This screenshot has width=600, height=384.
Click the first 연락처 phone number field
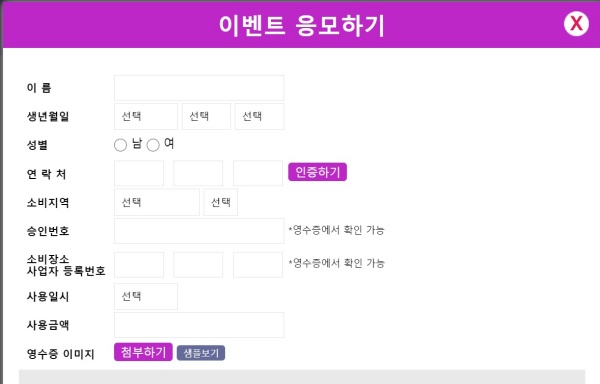pyautogui.click(x=139, y=173)
